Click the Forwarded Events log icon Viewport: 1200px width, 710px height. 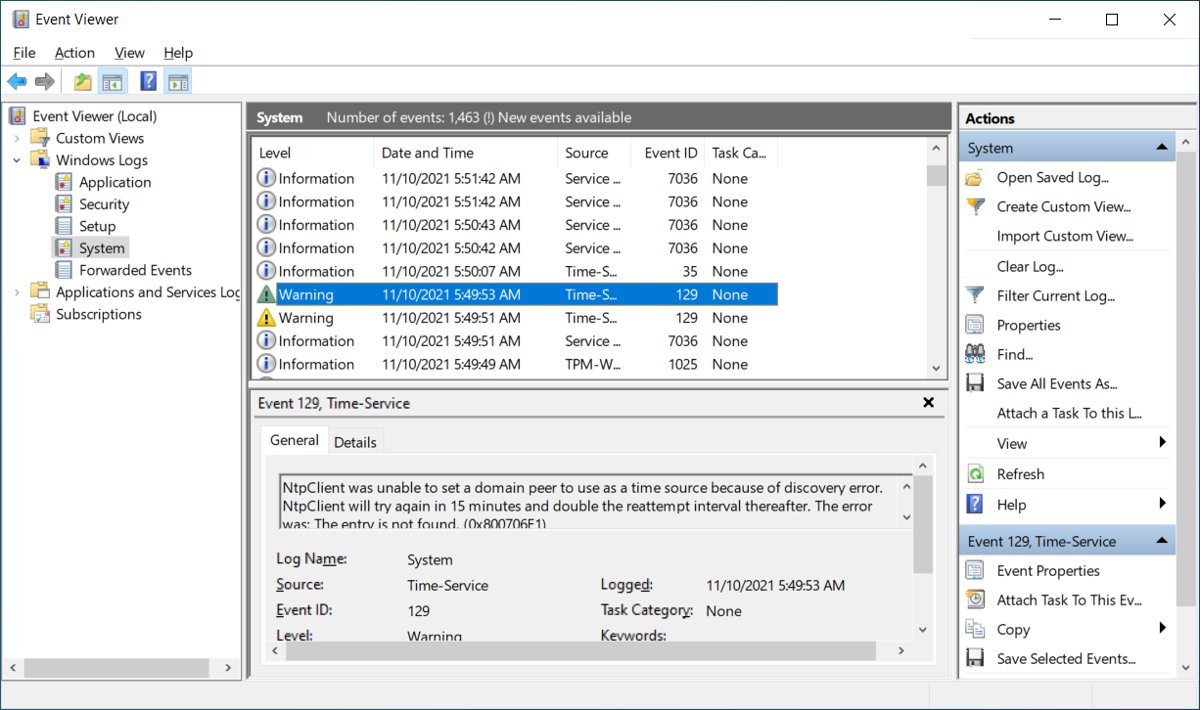pyautogui.click(x=64, y=270)
